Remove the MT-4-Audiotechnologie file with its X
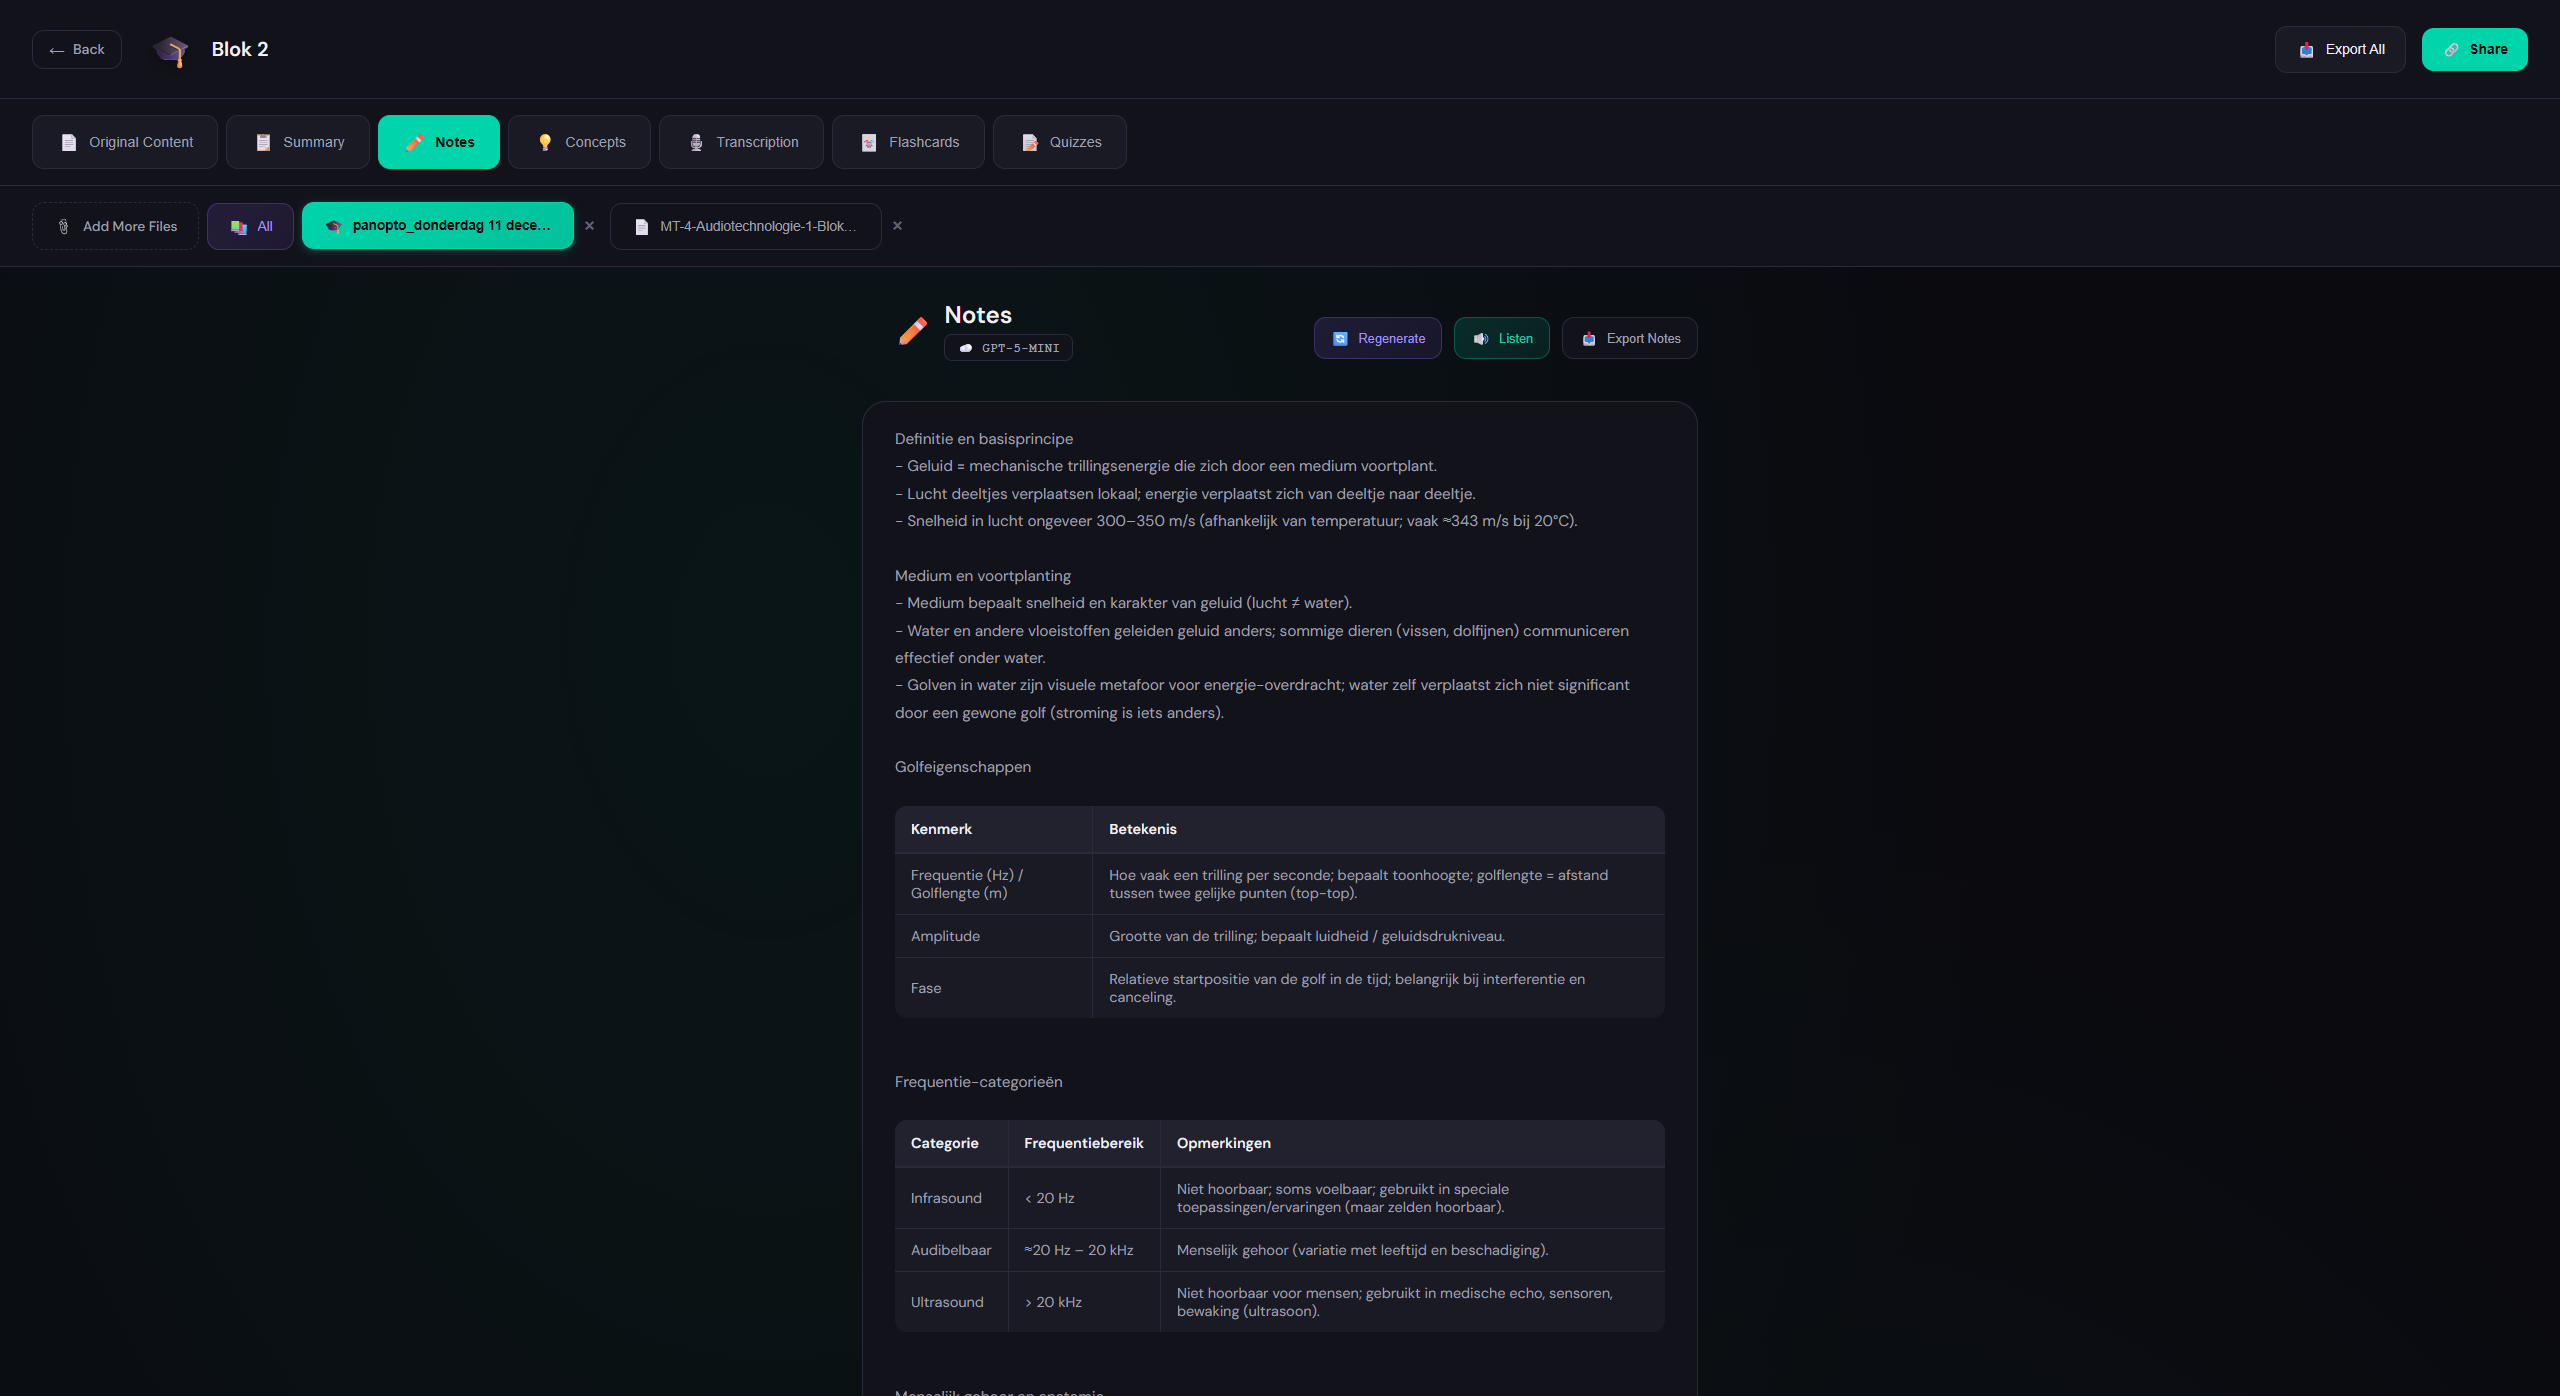 click(897, 226)
